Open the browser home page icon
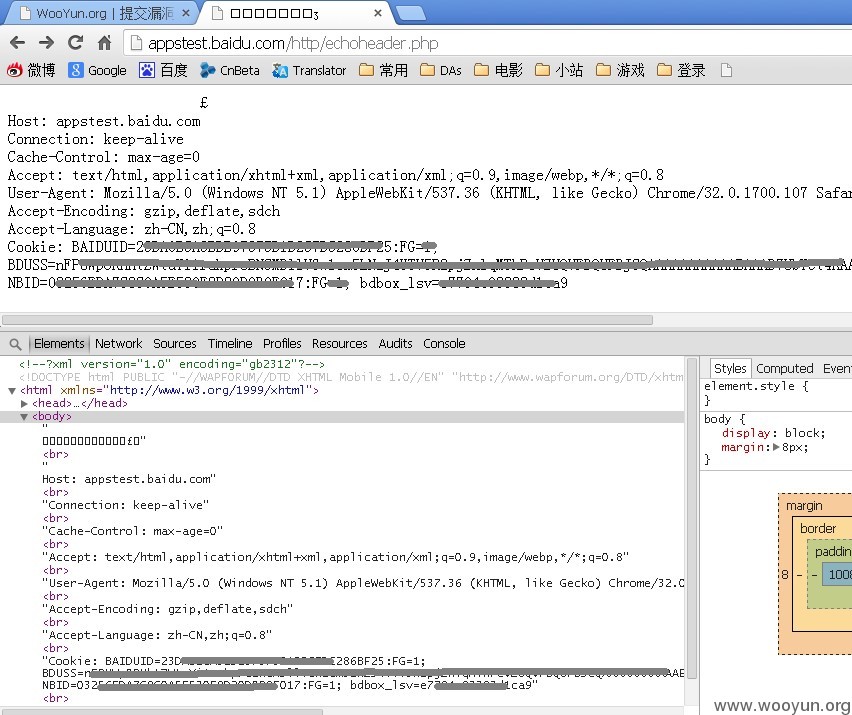 point(104,42)
